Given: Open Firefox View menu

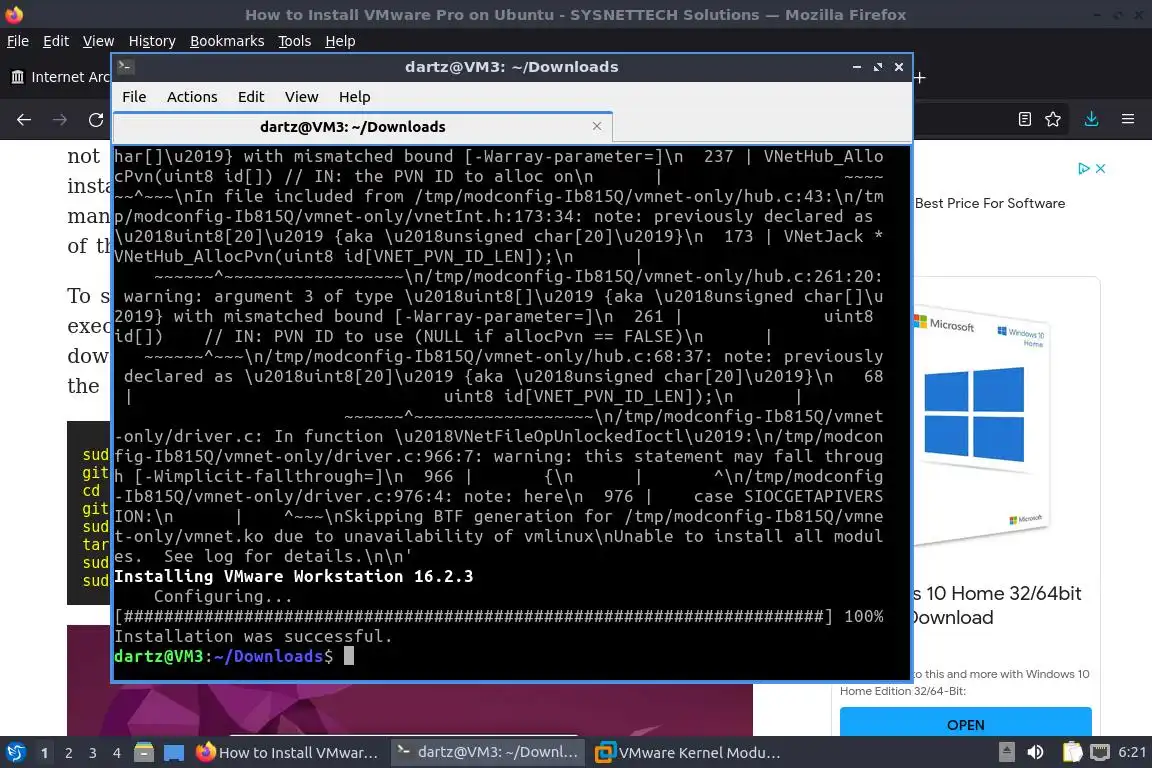Looking at the screenshot, I should coord(98,41).
